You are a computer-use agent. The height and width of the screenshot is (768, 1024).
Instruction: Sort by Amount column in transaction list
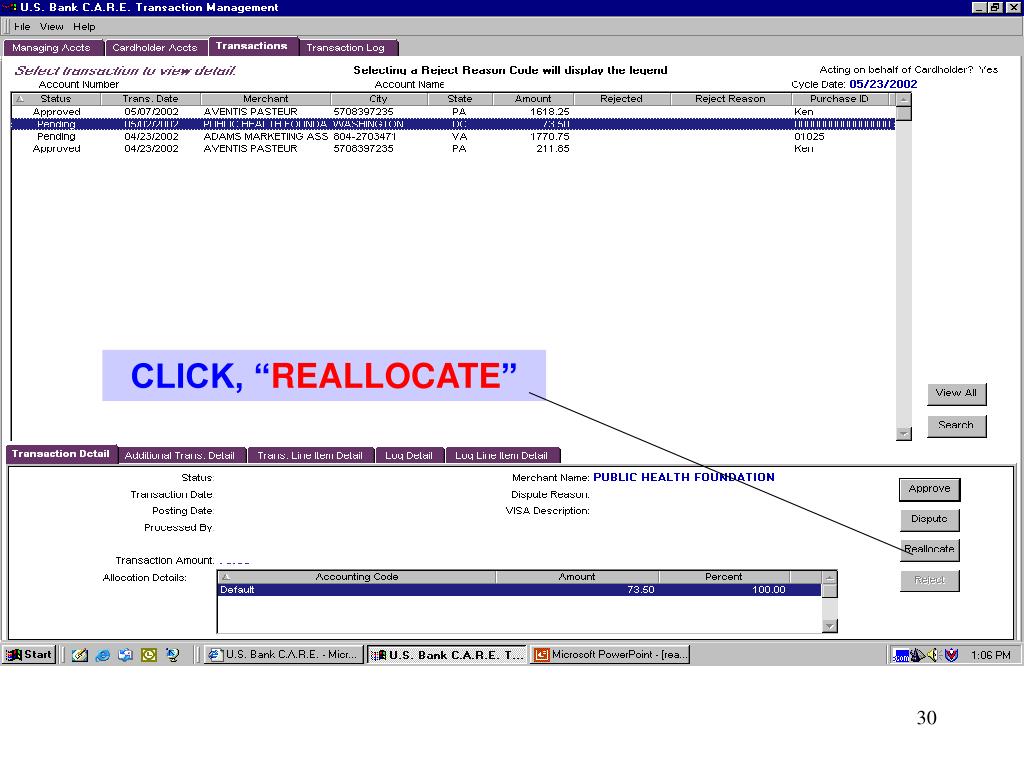tap(533, 99)
